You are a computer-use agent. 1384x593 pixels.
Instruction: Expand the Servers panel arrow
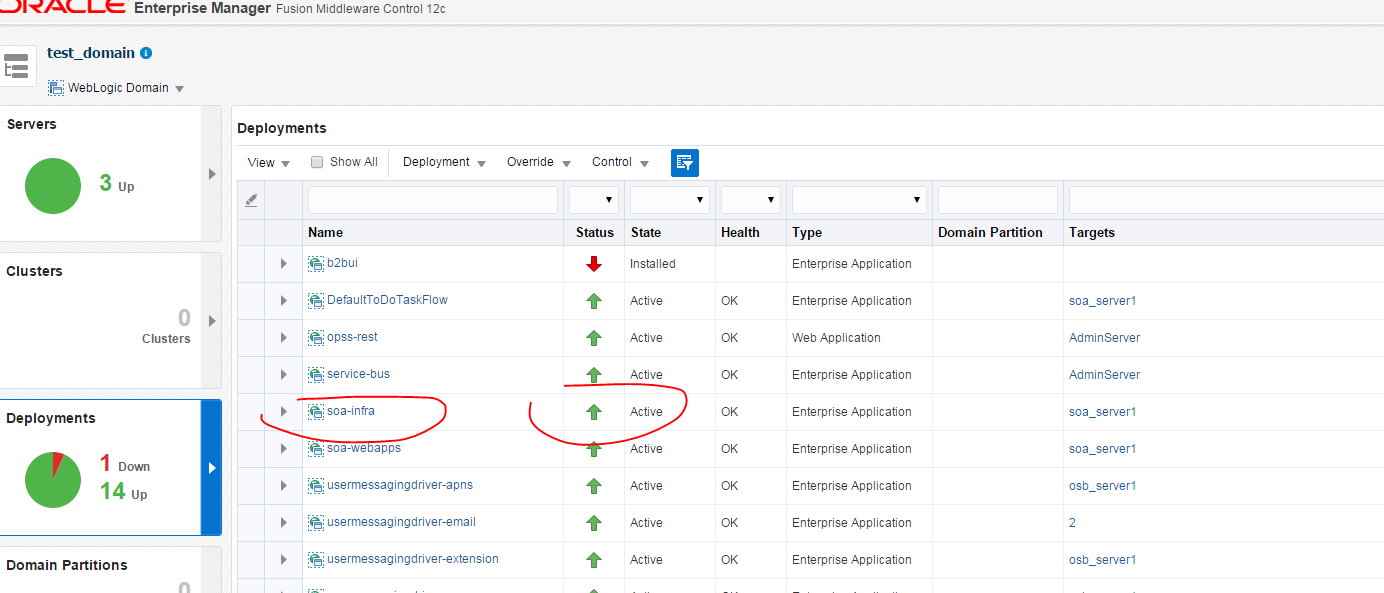211,174
